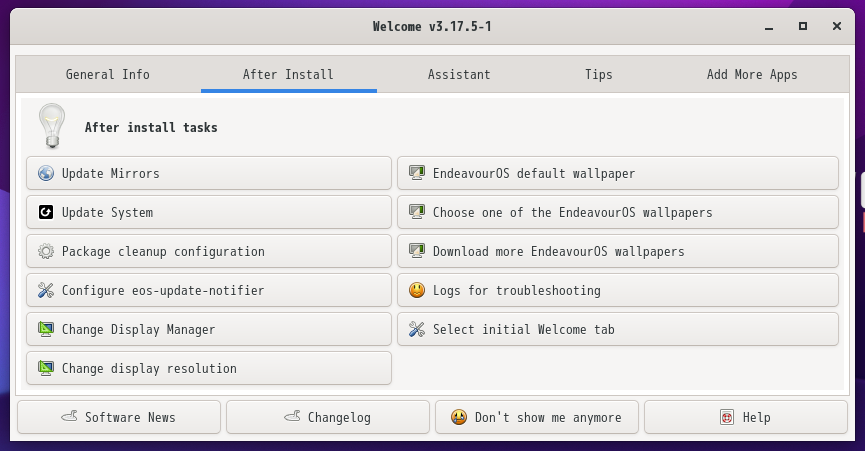Click the lightbulb icon next to After install tasks
The height and width of the screenshot is (451, 865).
pos(52,126)
